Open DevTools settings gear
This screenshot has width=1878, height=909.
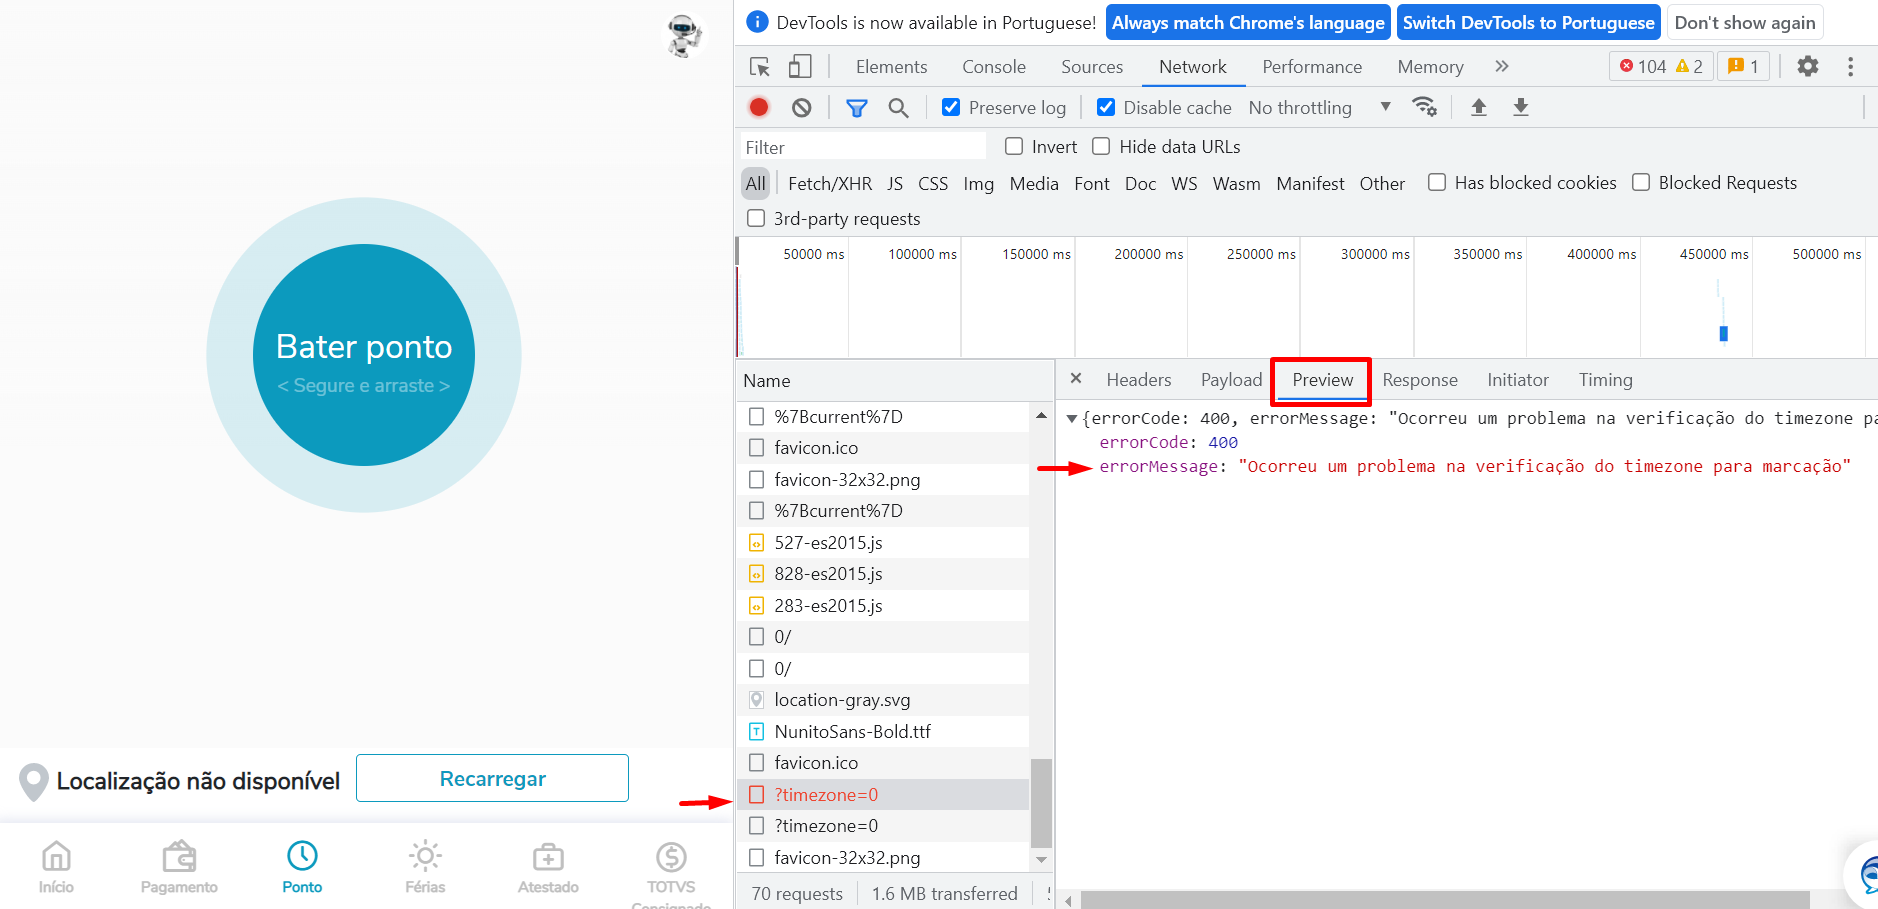point(1808,66)
